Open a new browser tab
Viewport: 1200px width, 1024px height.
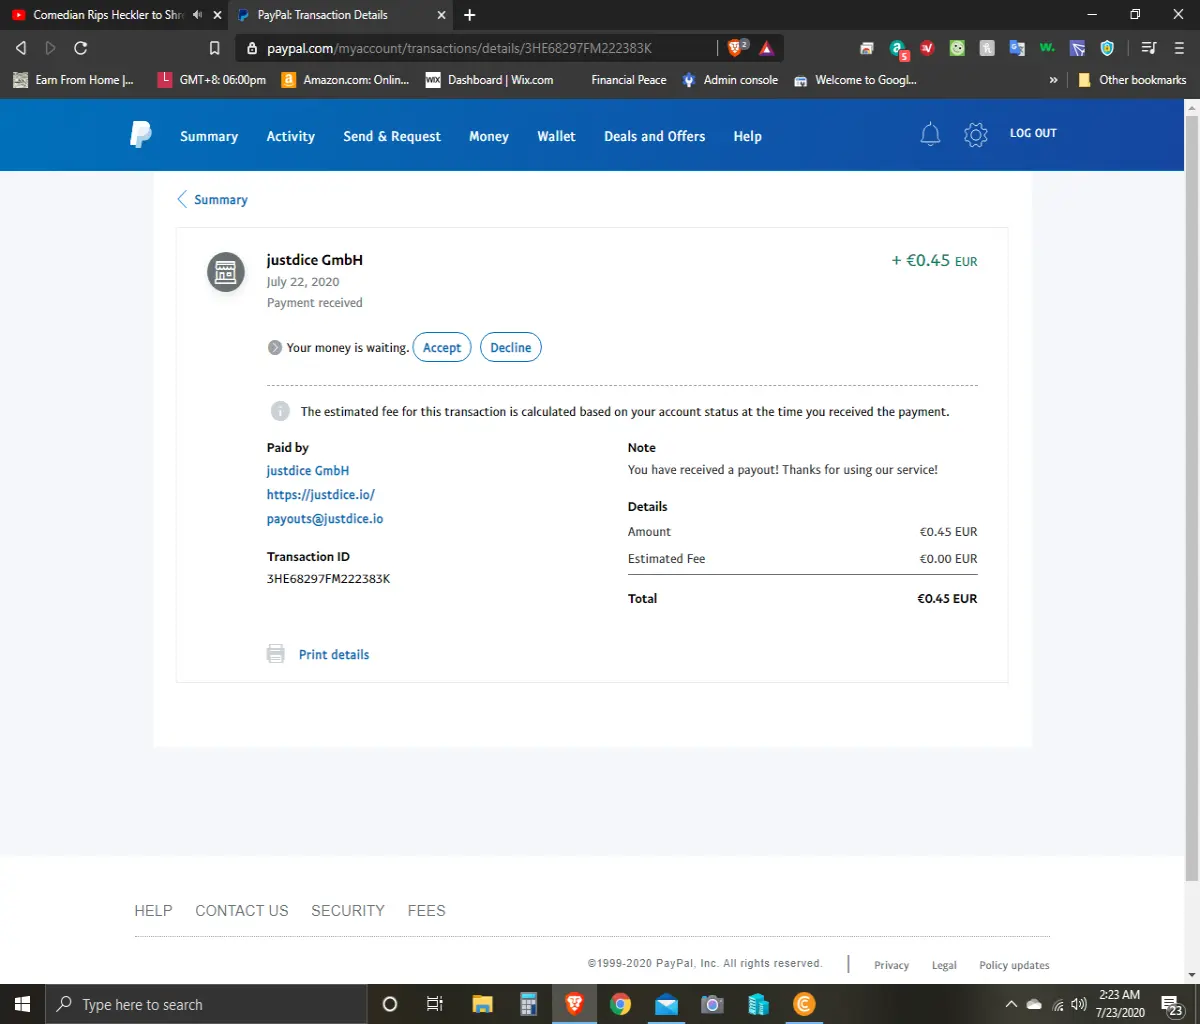[470, 15]
